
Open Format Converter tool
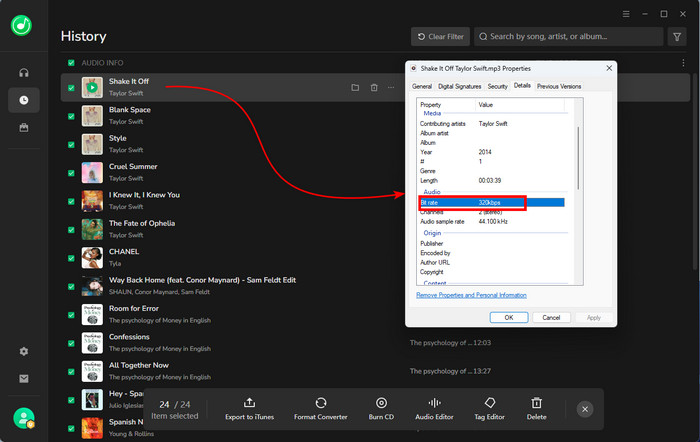tap(321, 409)
